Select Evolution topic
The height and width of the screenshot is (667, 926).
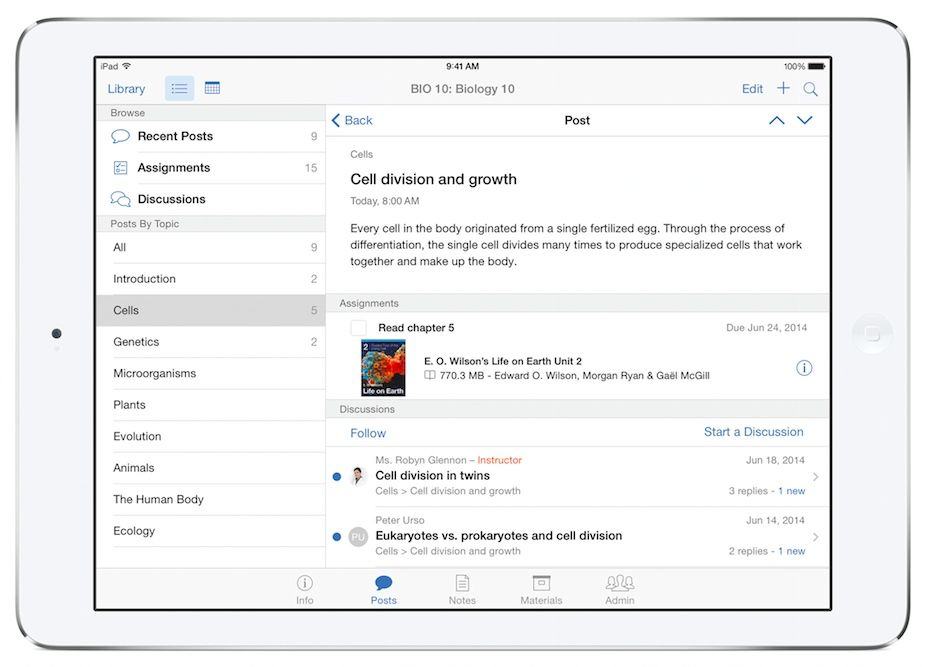tap(211, 437)
